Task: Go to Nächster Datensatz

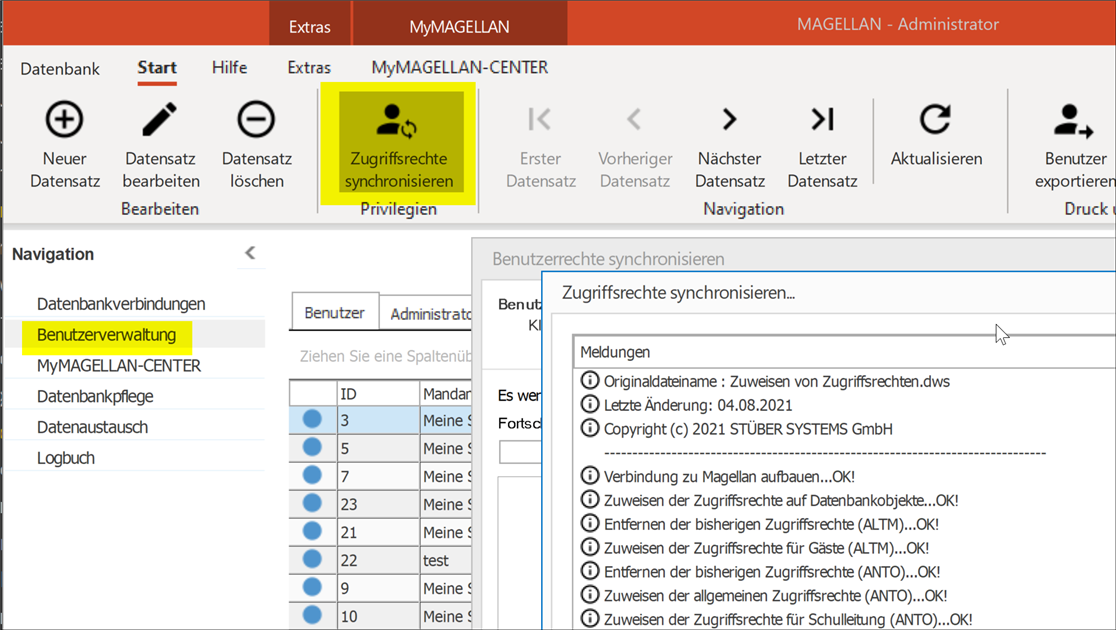Action: (730, 147)
